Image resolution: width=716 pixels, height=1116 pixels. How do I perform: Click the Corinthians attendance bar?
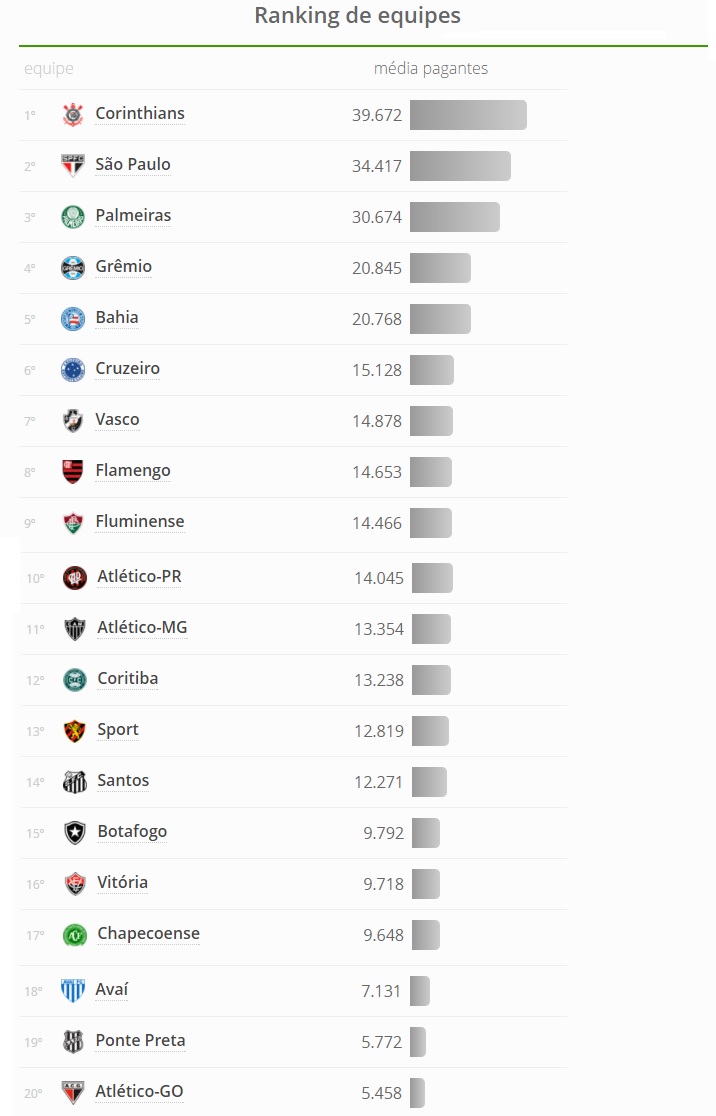pos(468,115)
